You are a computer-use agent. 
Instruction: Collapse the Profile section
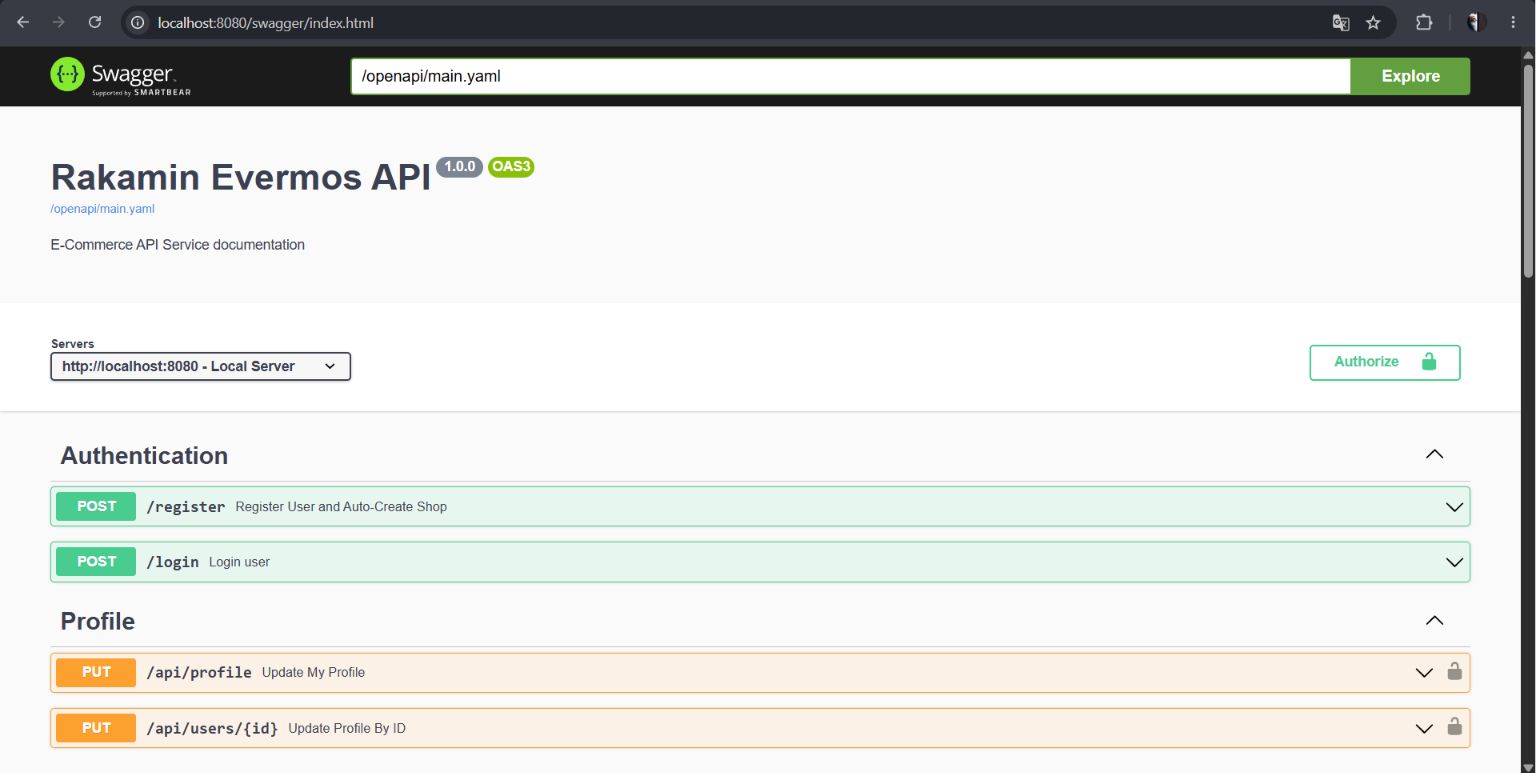coord(1434,621)
